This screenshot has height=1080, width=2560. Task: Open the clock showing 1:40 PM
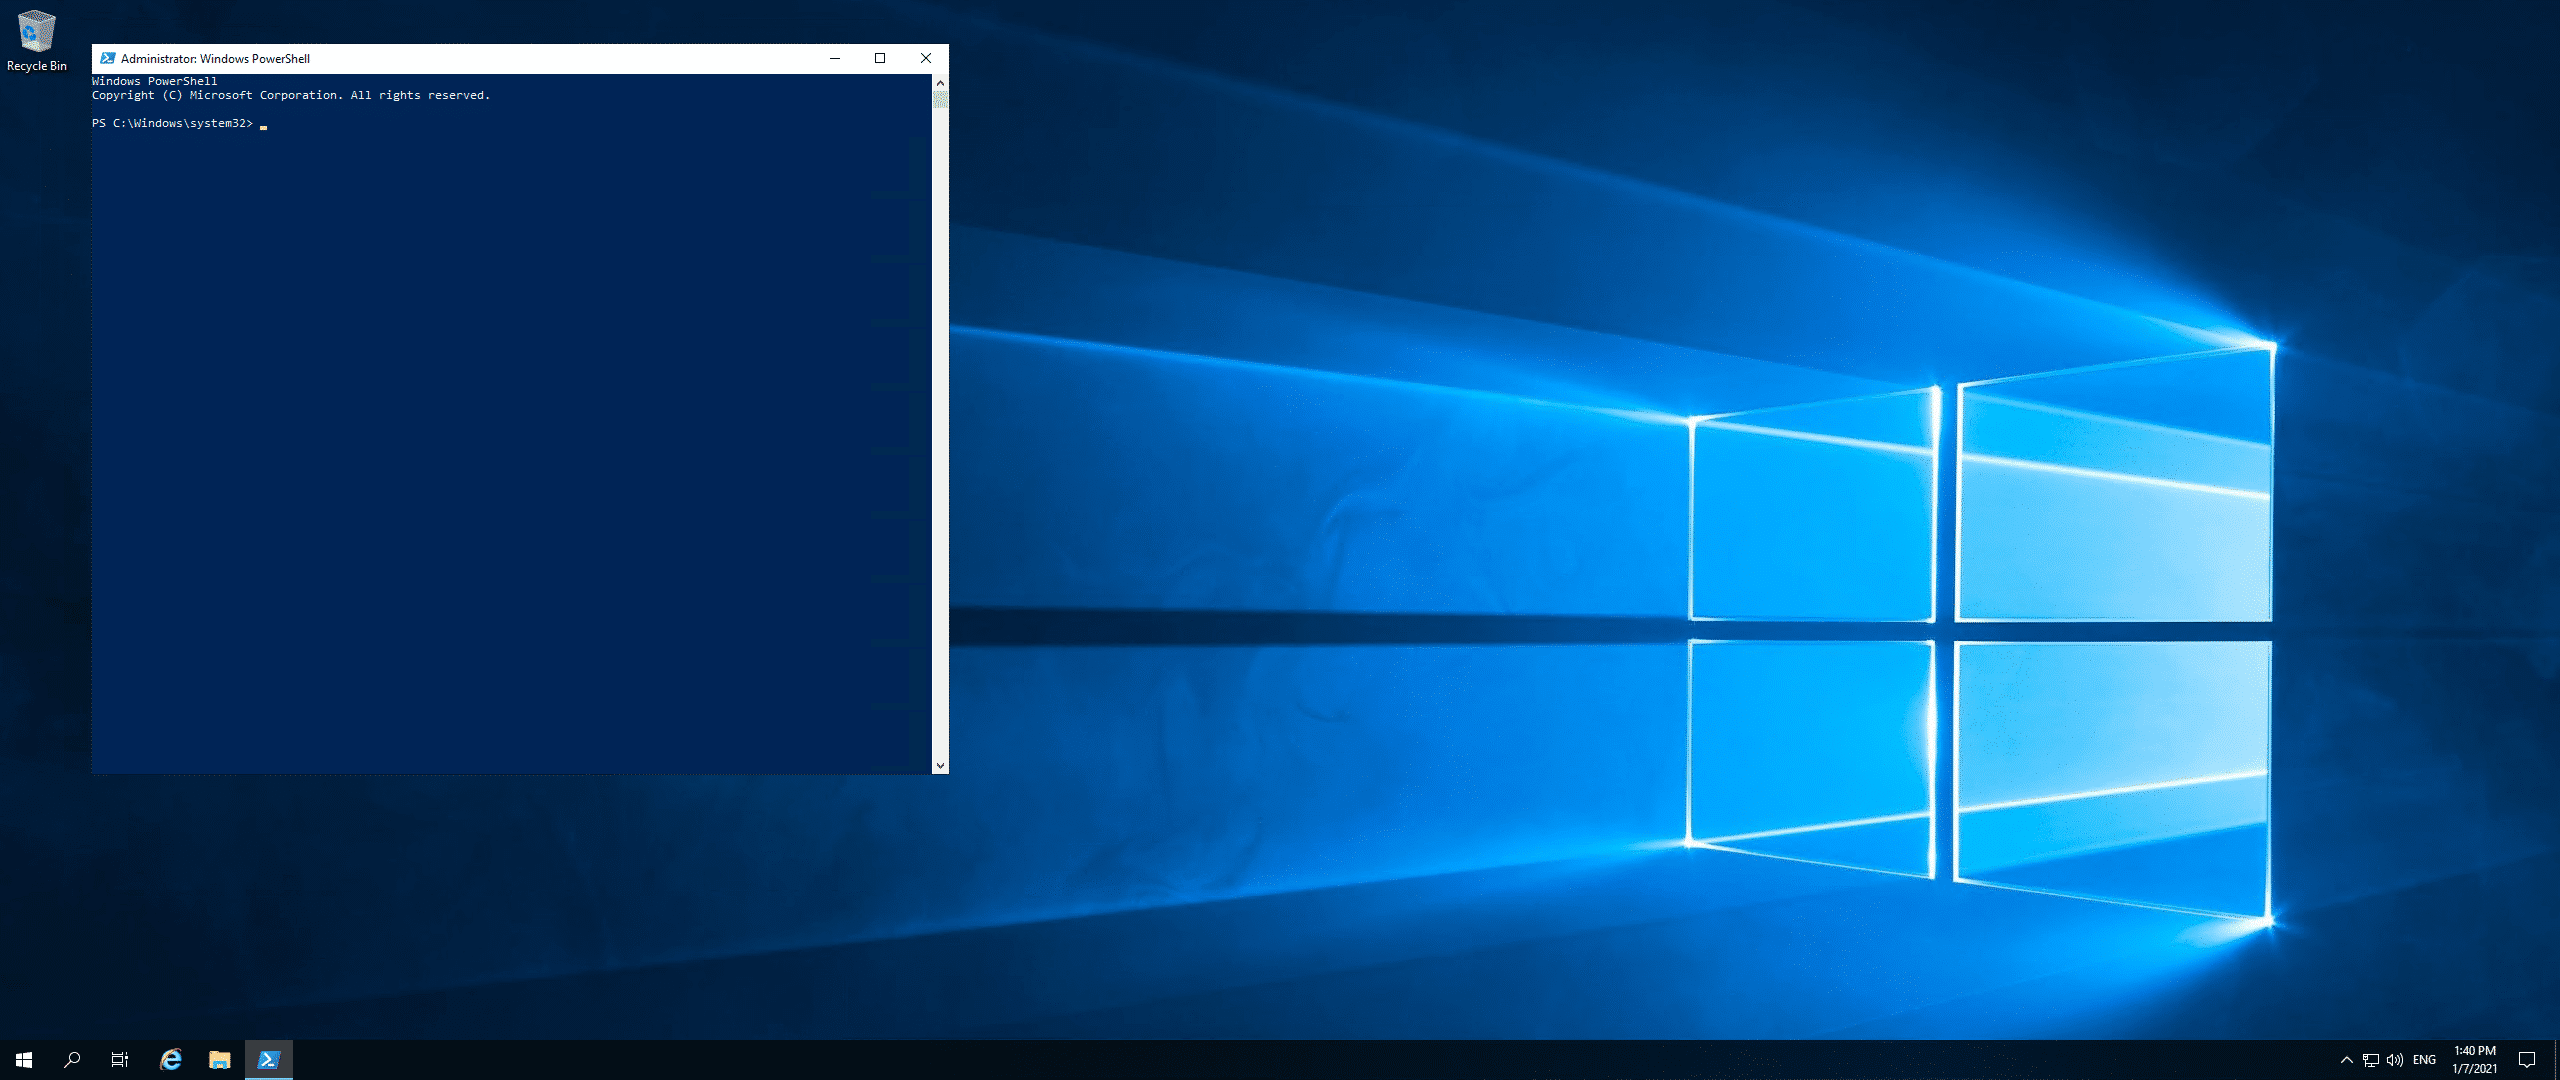coord(2475,1060)
